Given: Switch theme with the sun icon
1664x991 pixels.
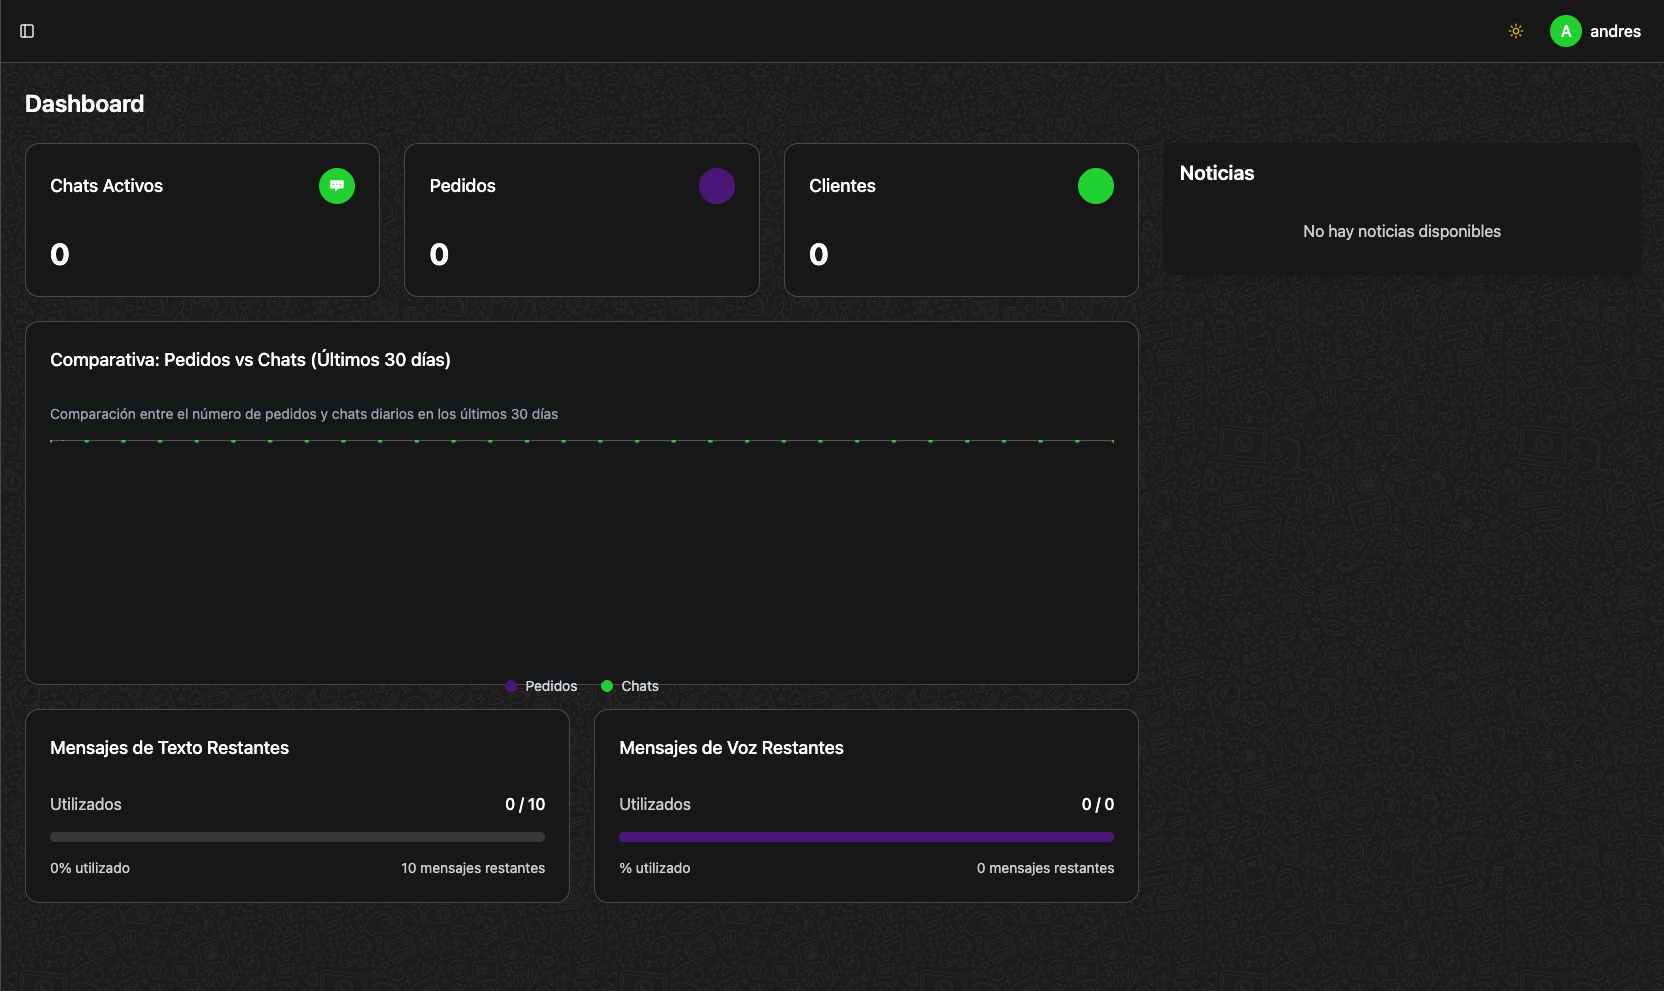Looking at the screenshot, I should point(1515,31).
